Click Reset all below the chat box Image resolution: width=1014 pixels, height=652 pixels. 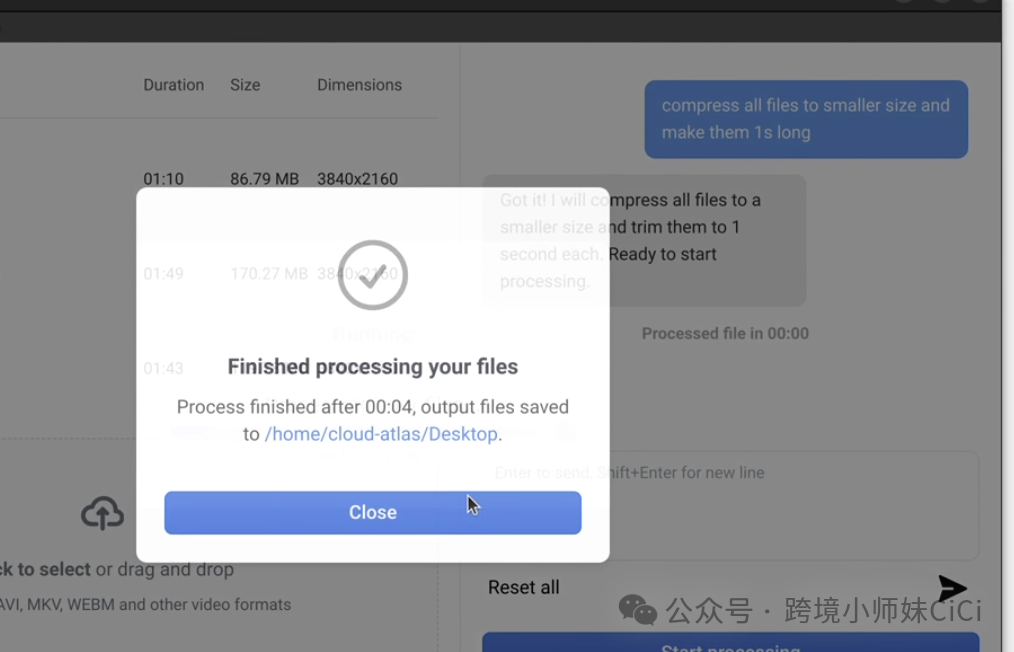pyautogui.click(x=523, y=587)
